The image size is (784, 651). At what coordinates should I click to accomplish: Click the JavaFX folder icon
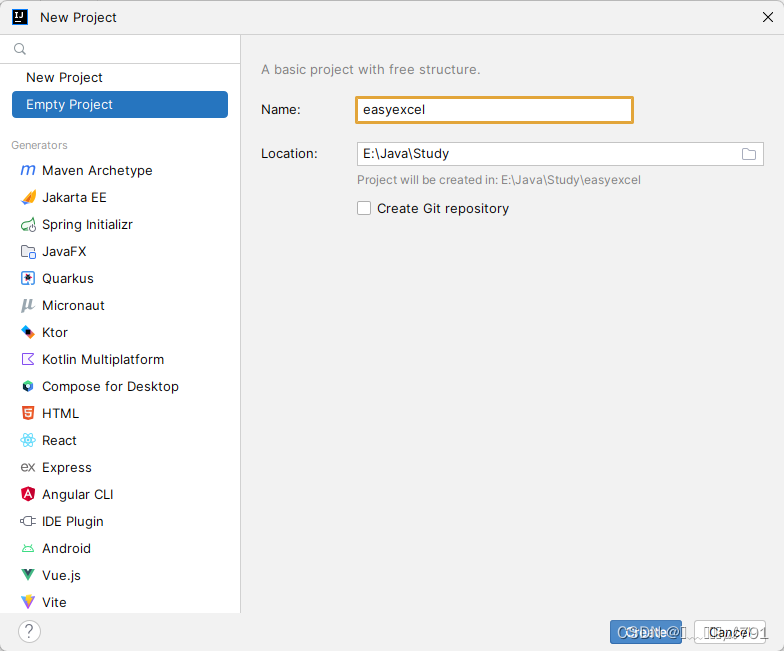click(28, 252)
